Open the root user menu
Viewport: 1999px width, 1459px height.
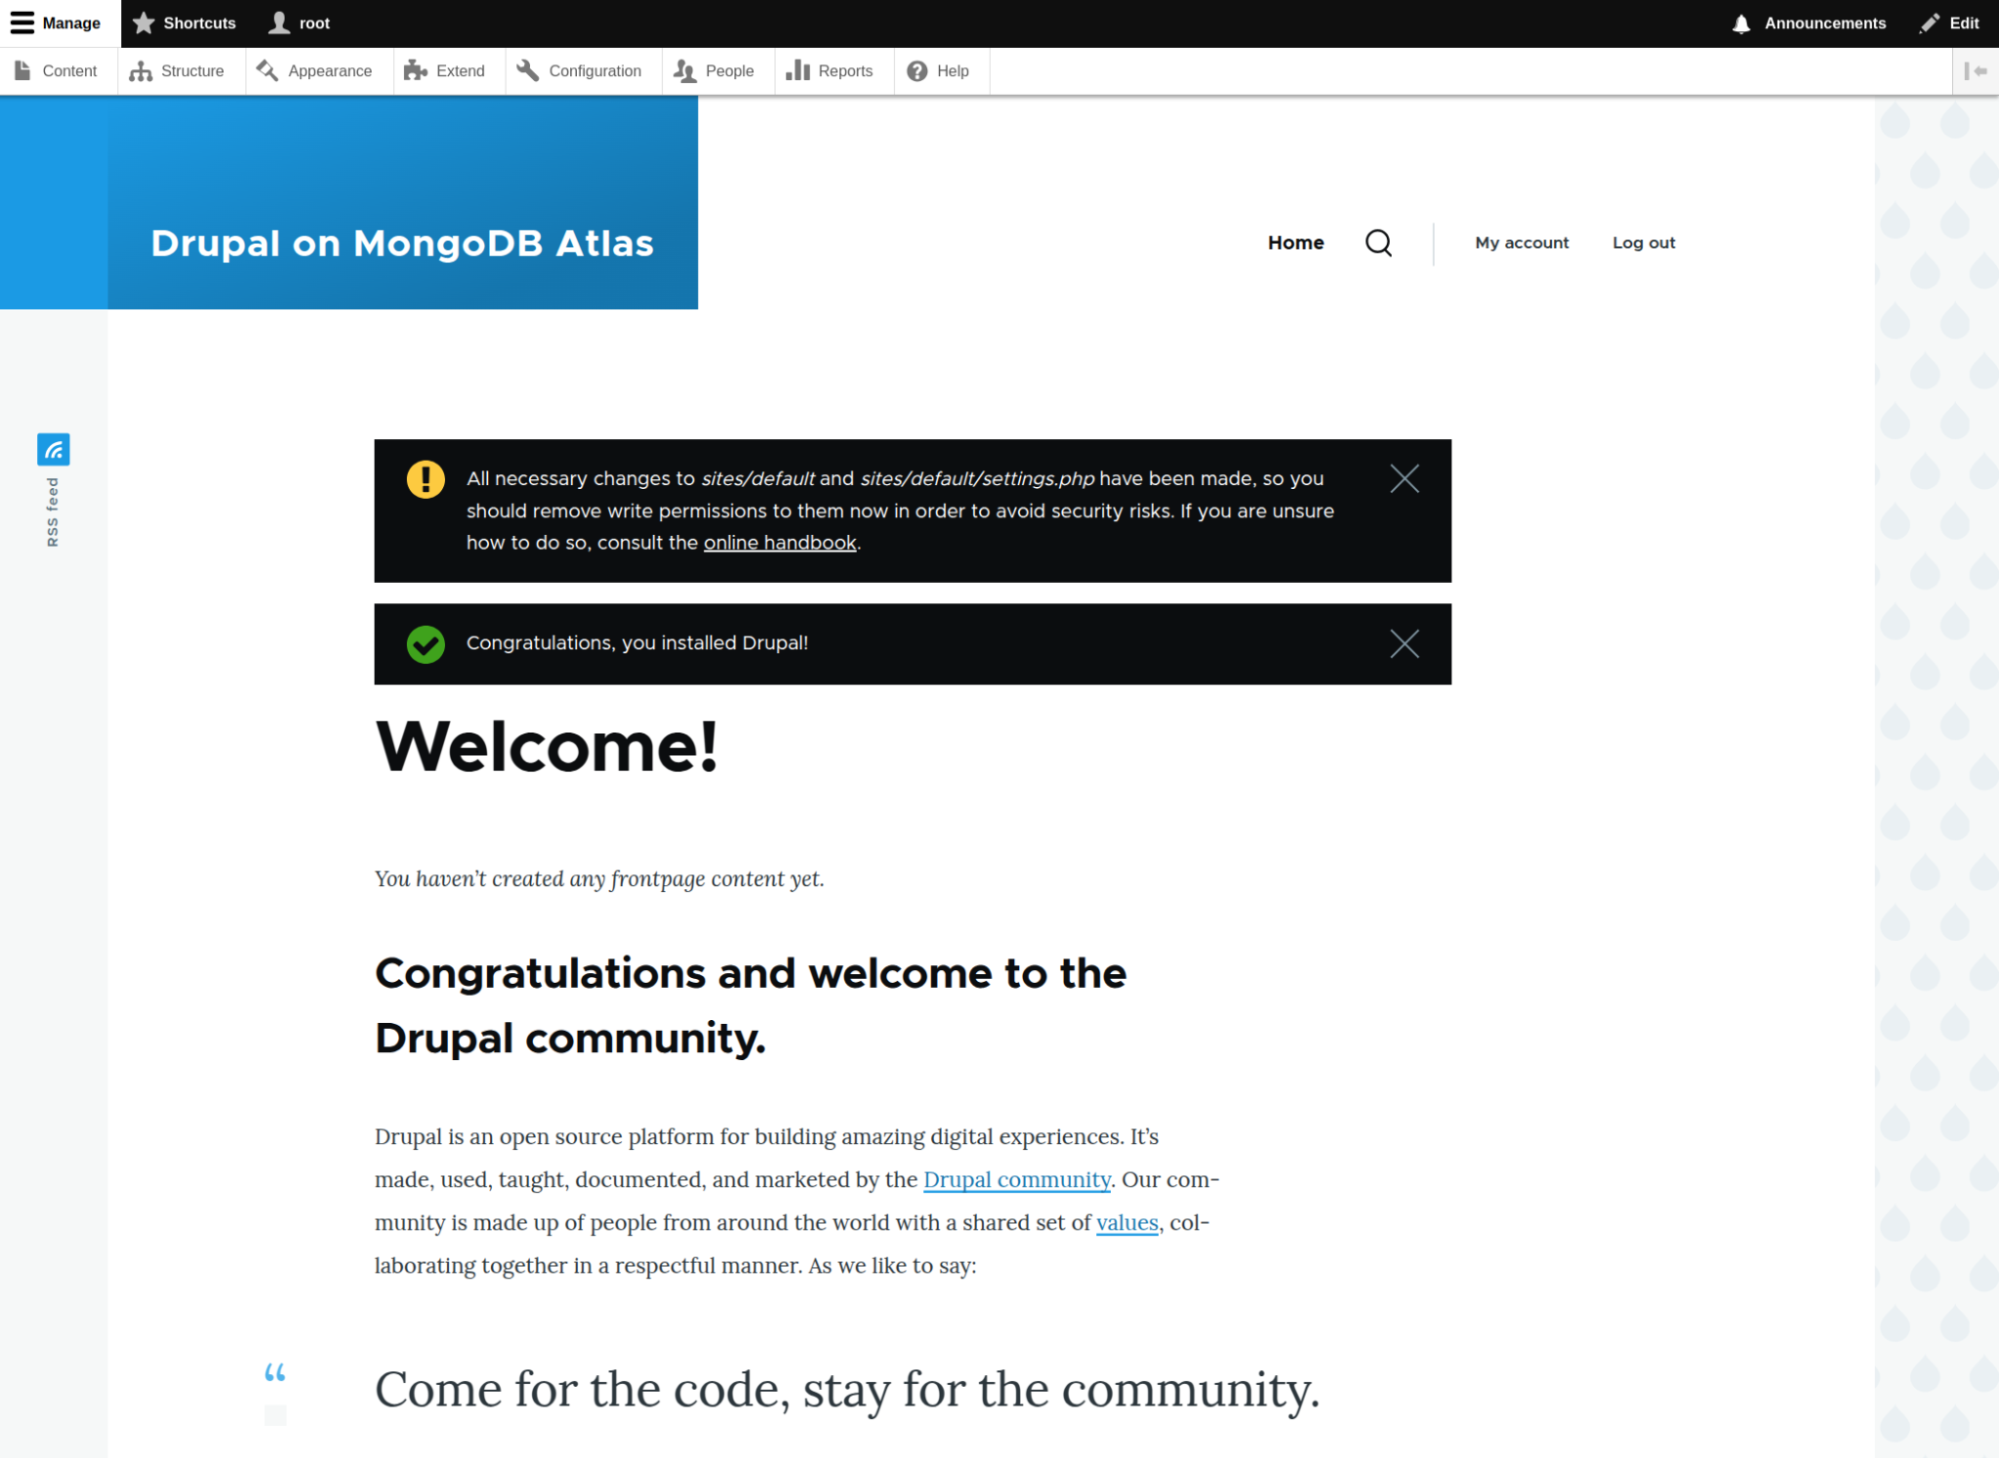pos(300,23)
